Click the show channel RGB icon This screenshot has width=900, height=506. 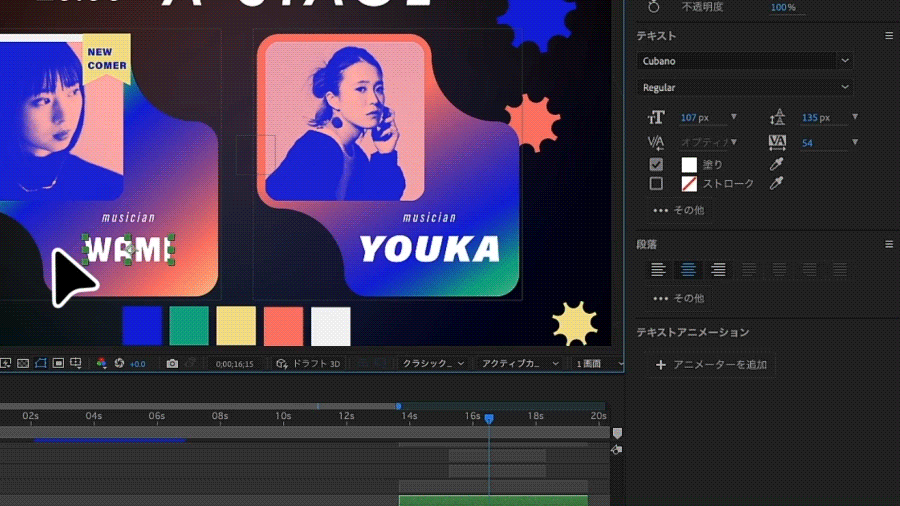102,363
